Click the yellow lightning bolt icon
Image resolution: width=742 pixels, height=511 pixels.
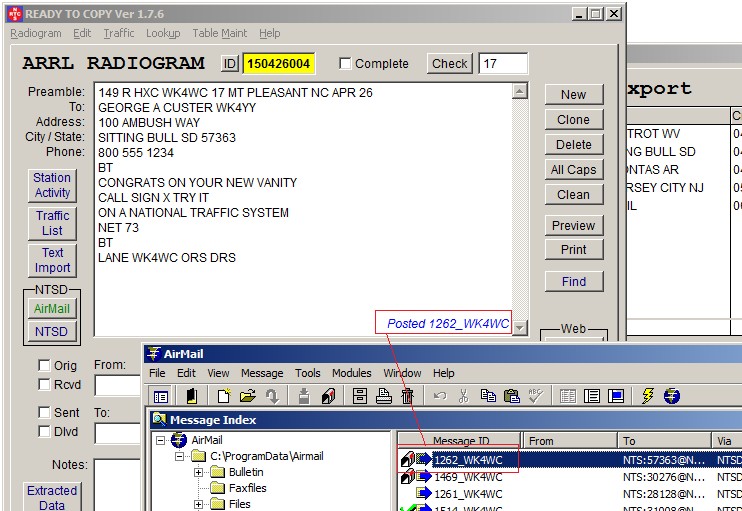tap(647, 396)
